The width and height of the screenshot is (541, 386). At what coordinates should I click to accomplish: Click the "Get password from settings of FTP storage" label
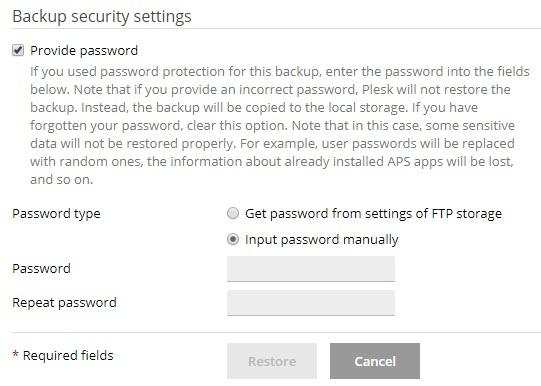pyautogui.click(x=373, y=214)
